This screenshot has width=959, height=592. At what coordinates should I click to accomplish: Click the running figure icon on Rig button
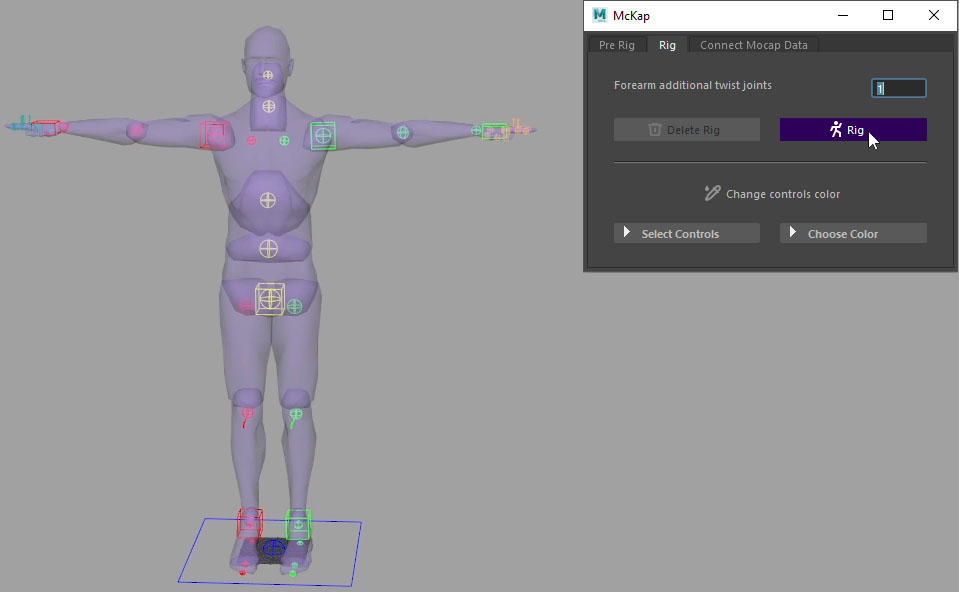(835, 129)
